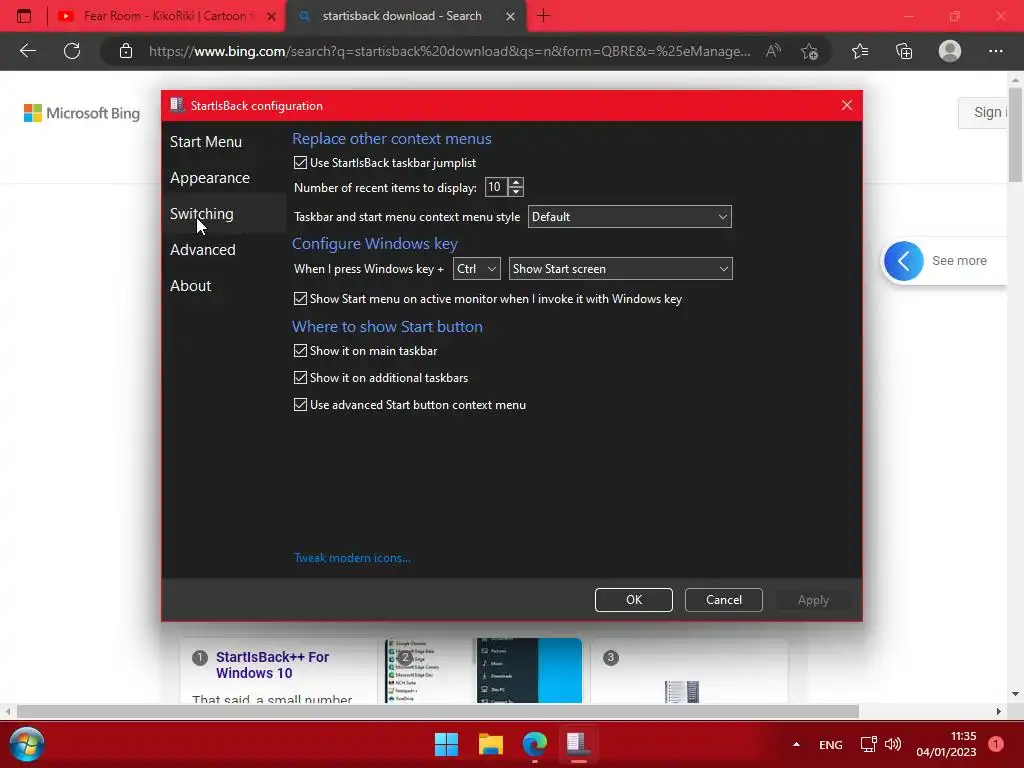The image size is (1024, 768).
Task: Click the Tweak modern icons link
Action: pos(352,558)
